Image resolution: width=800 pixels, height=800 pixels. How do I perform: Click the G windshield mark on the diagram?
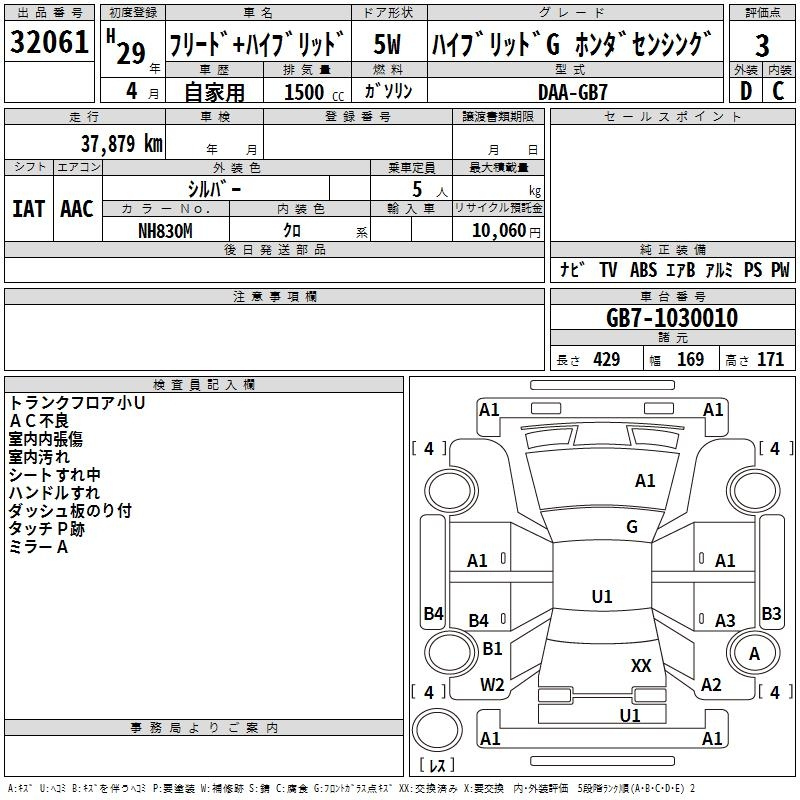(631, 527)
